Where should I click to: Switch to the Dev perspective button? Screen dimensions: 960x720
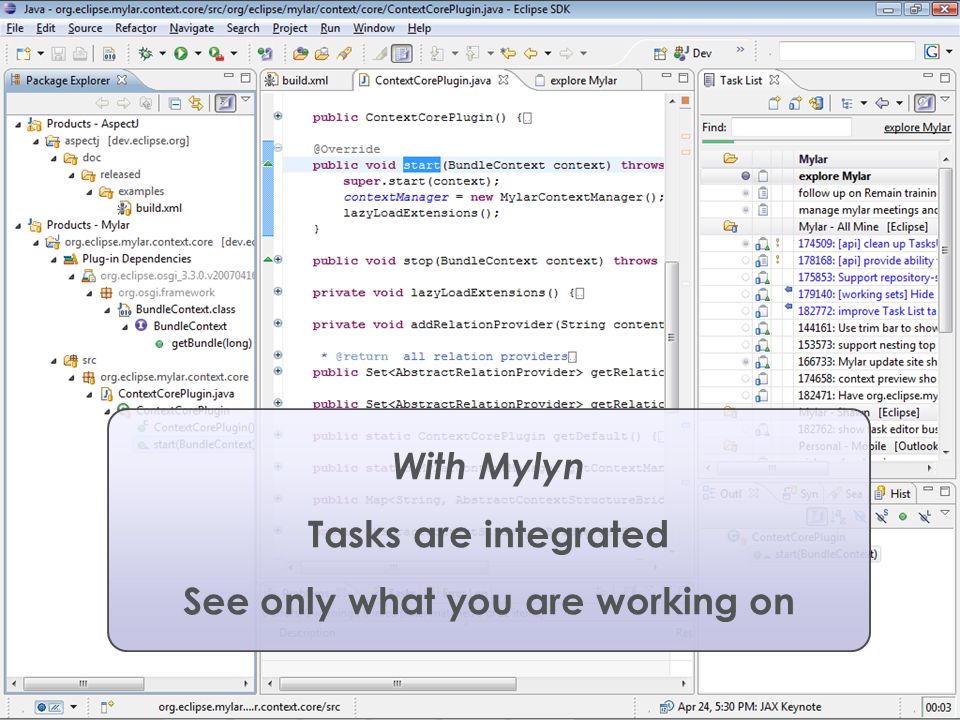click(x=693, y=54)
